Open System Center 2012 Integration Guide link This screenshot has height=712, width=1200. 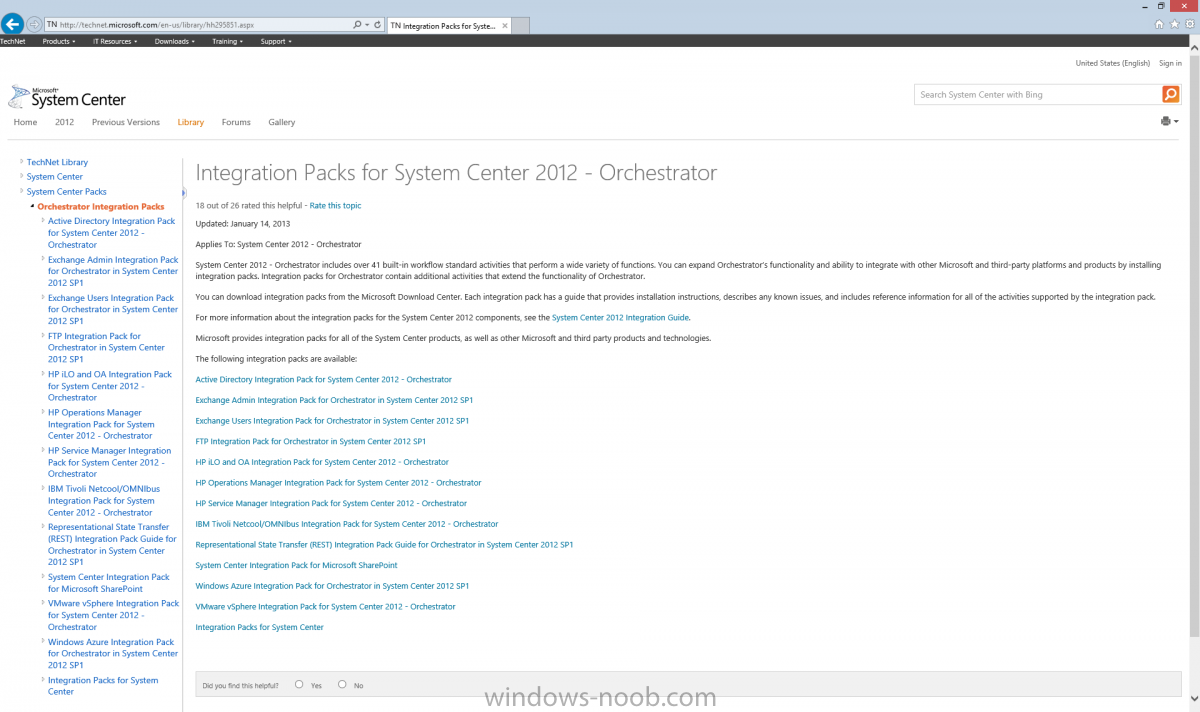click(x=620, y=317)
